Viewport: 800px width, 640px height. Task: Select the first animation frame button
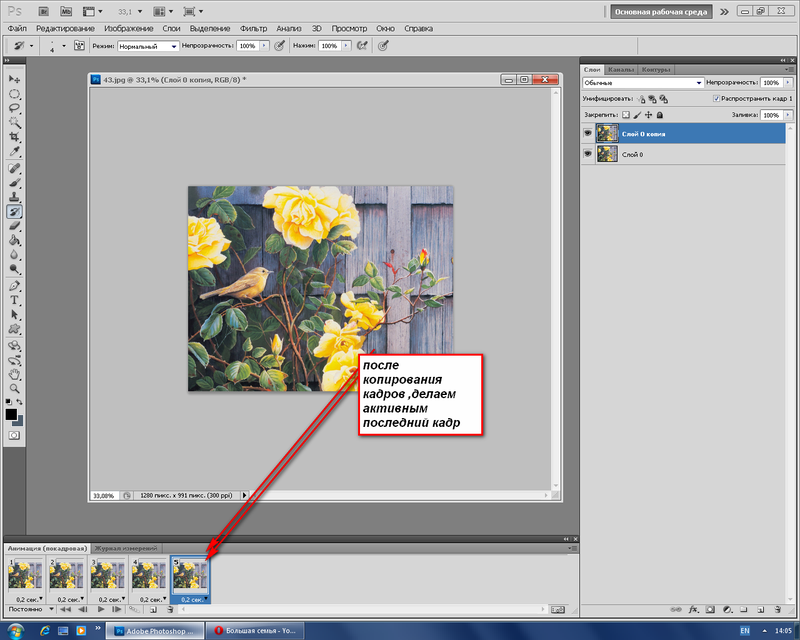click(x=65, y=609)
